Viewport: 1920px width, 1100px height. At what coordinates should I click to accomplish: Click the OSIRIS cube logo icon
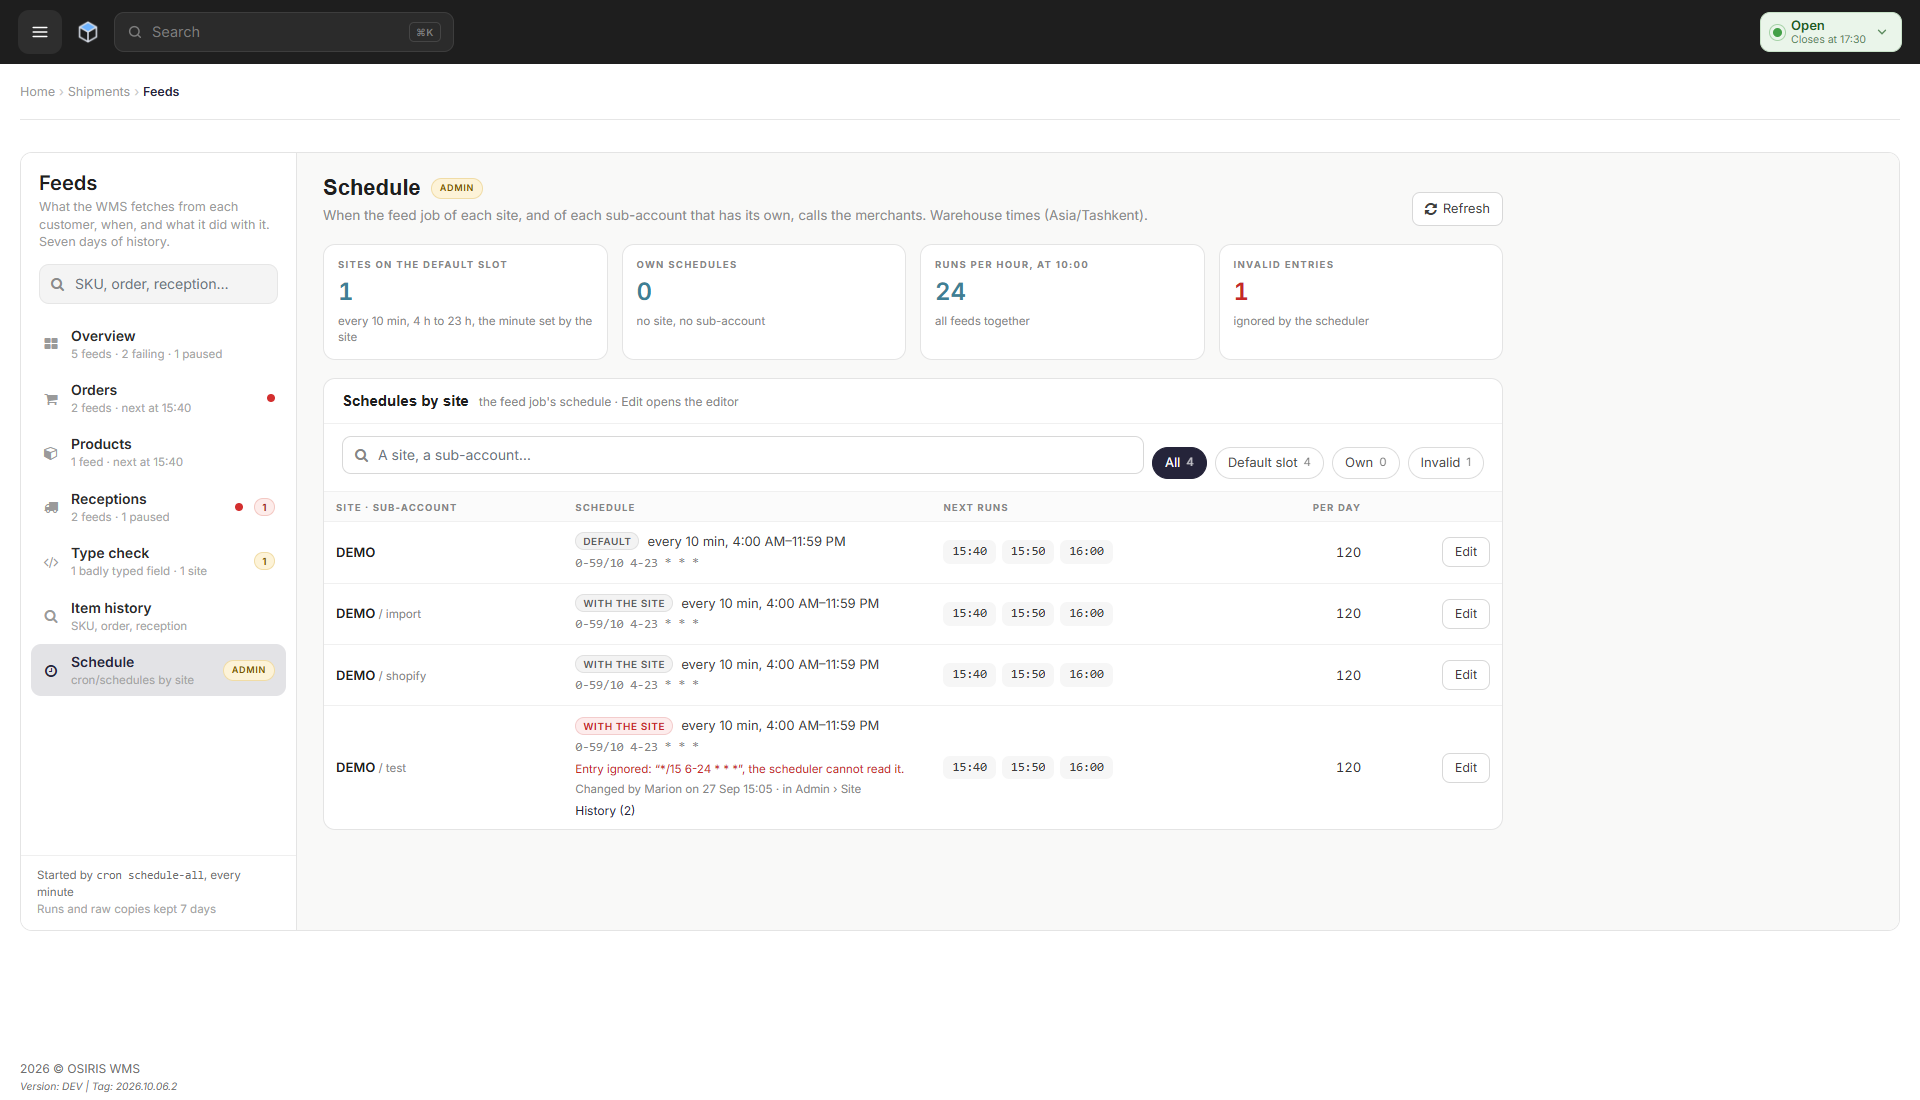point(88,32)
